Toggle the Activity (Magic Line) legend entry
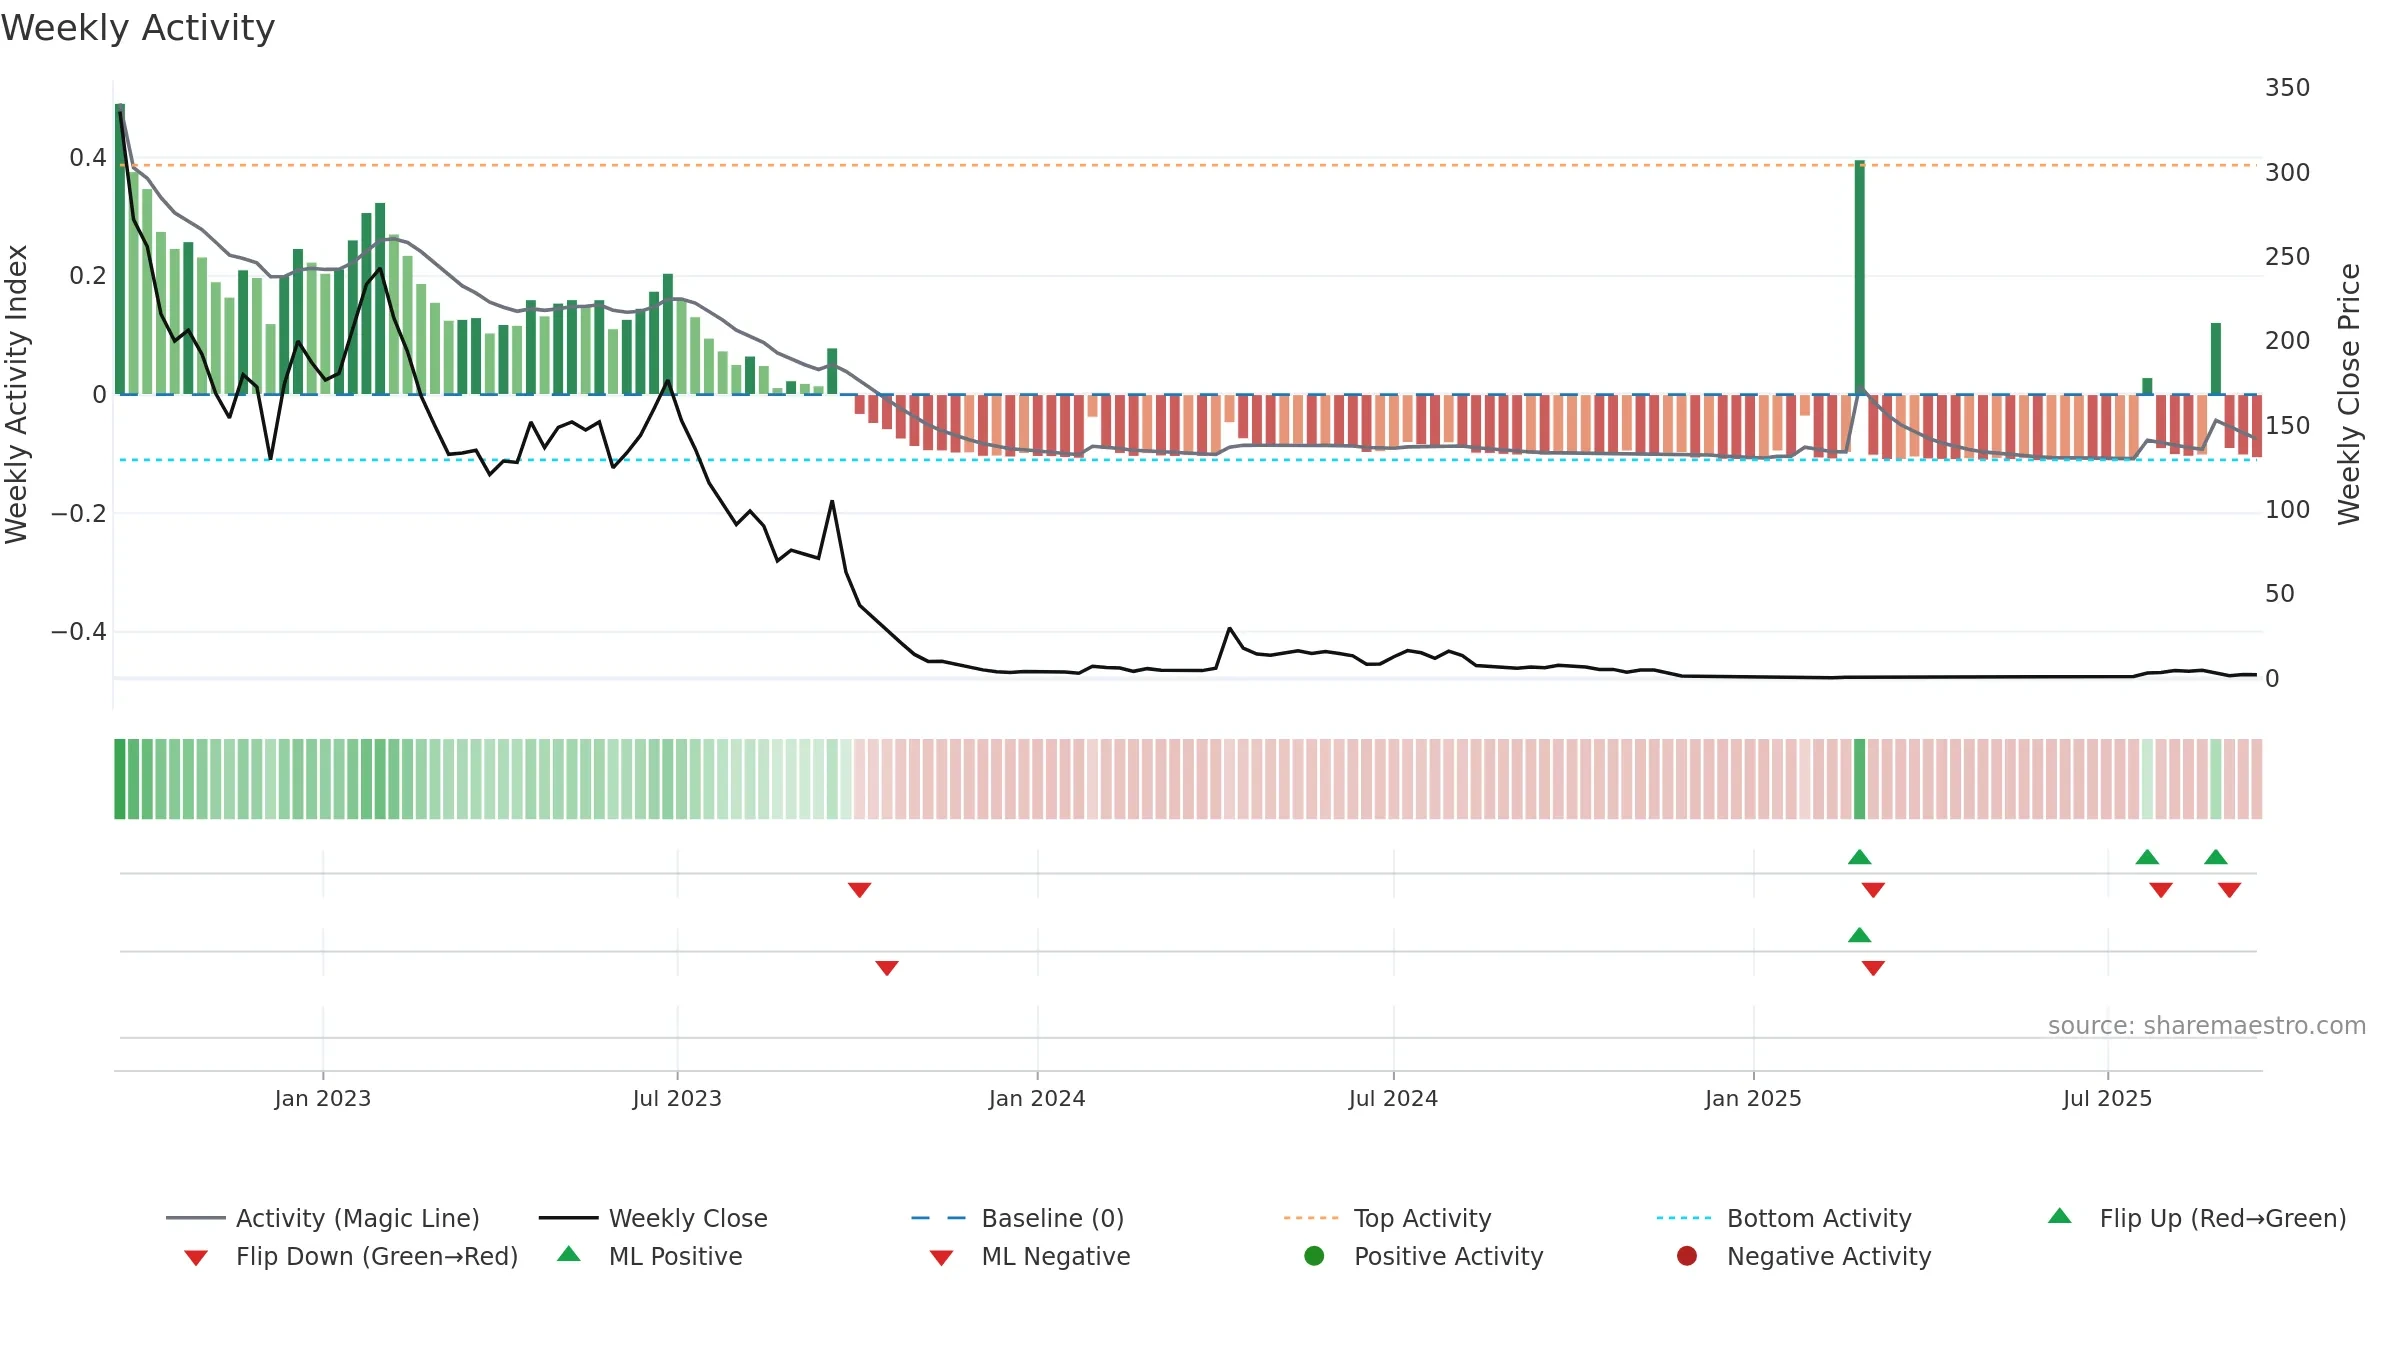The height and width of the screenshot is (1350, 2400). click(x=323, y=1218)
